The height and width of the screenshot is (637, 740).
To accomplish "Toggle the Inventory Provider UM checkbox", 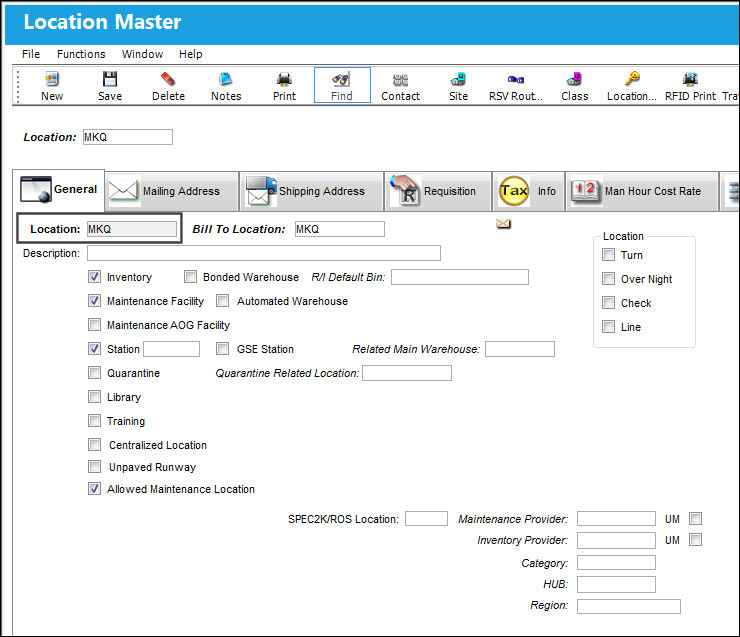I will [695, 539].
